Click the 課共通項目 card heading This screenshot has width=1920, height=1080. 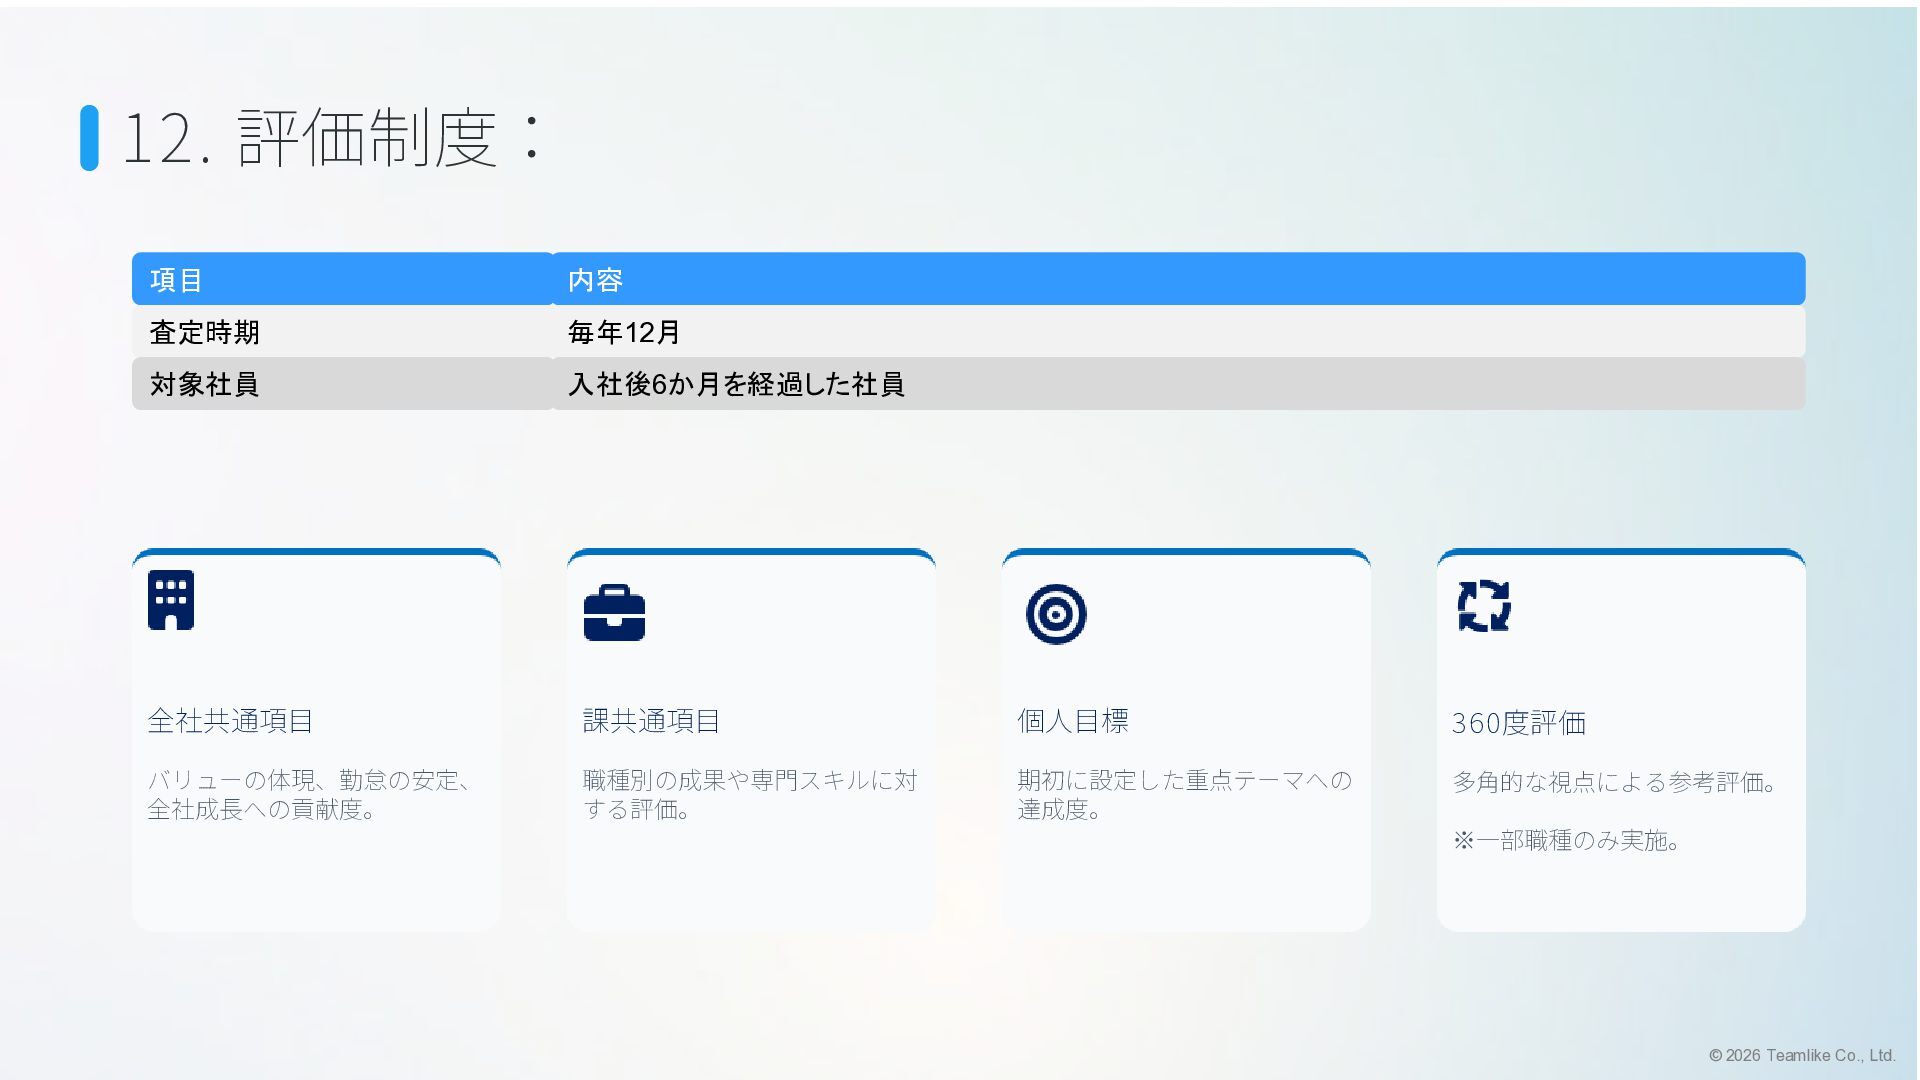pos(651,721)
